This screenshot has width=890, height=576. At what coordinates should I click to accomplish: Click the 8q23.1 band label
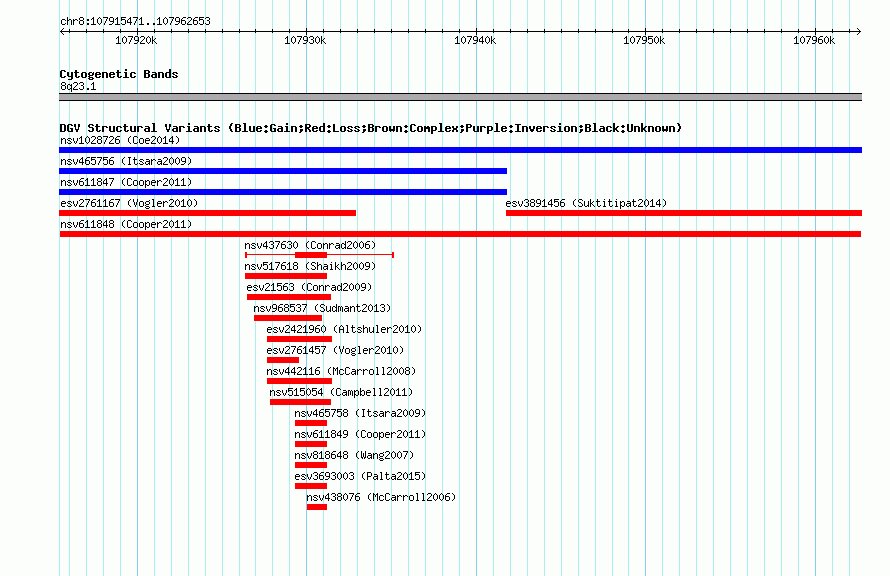pyautogui.click(x=78, y=86)
